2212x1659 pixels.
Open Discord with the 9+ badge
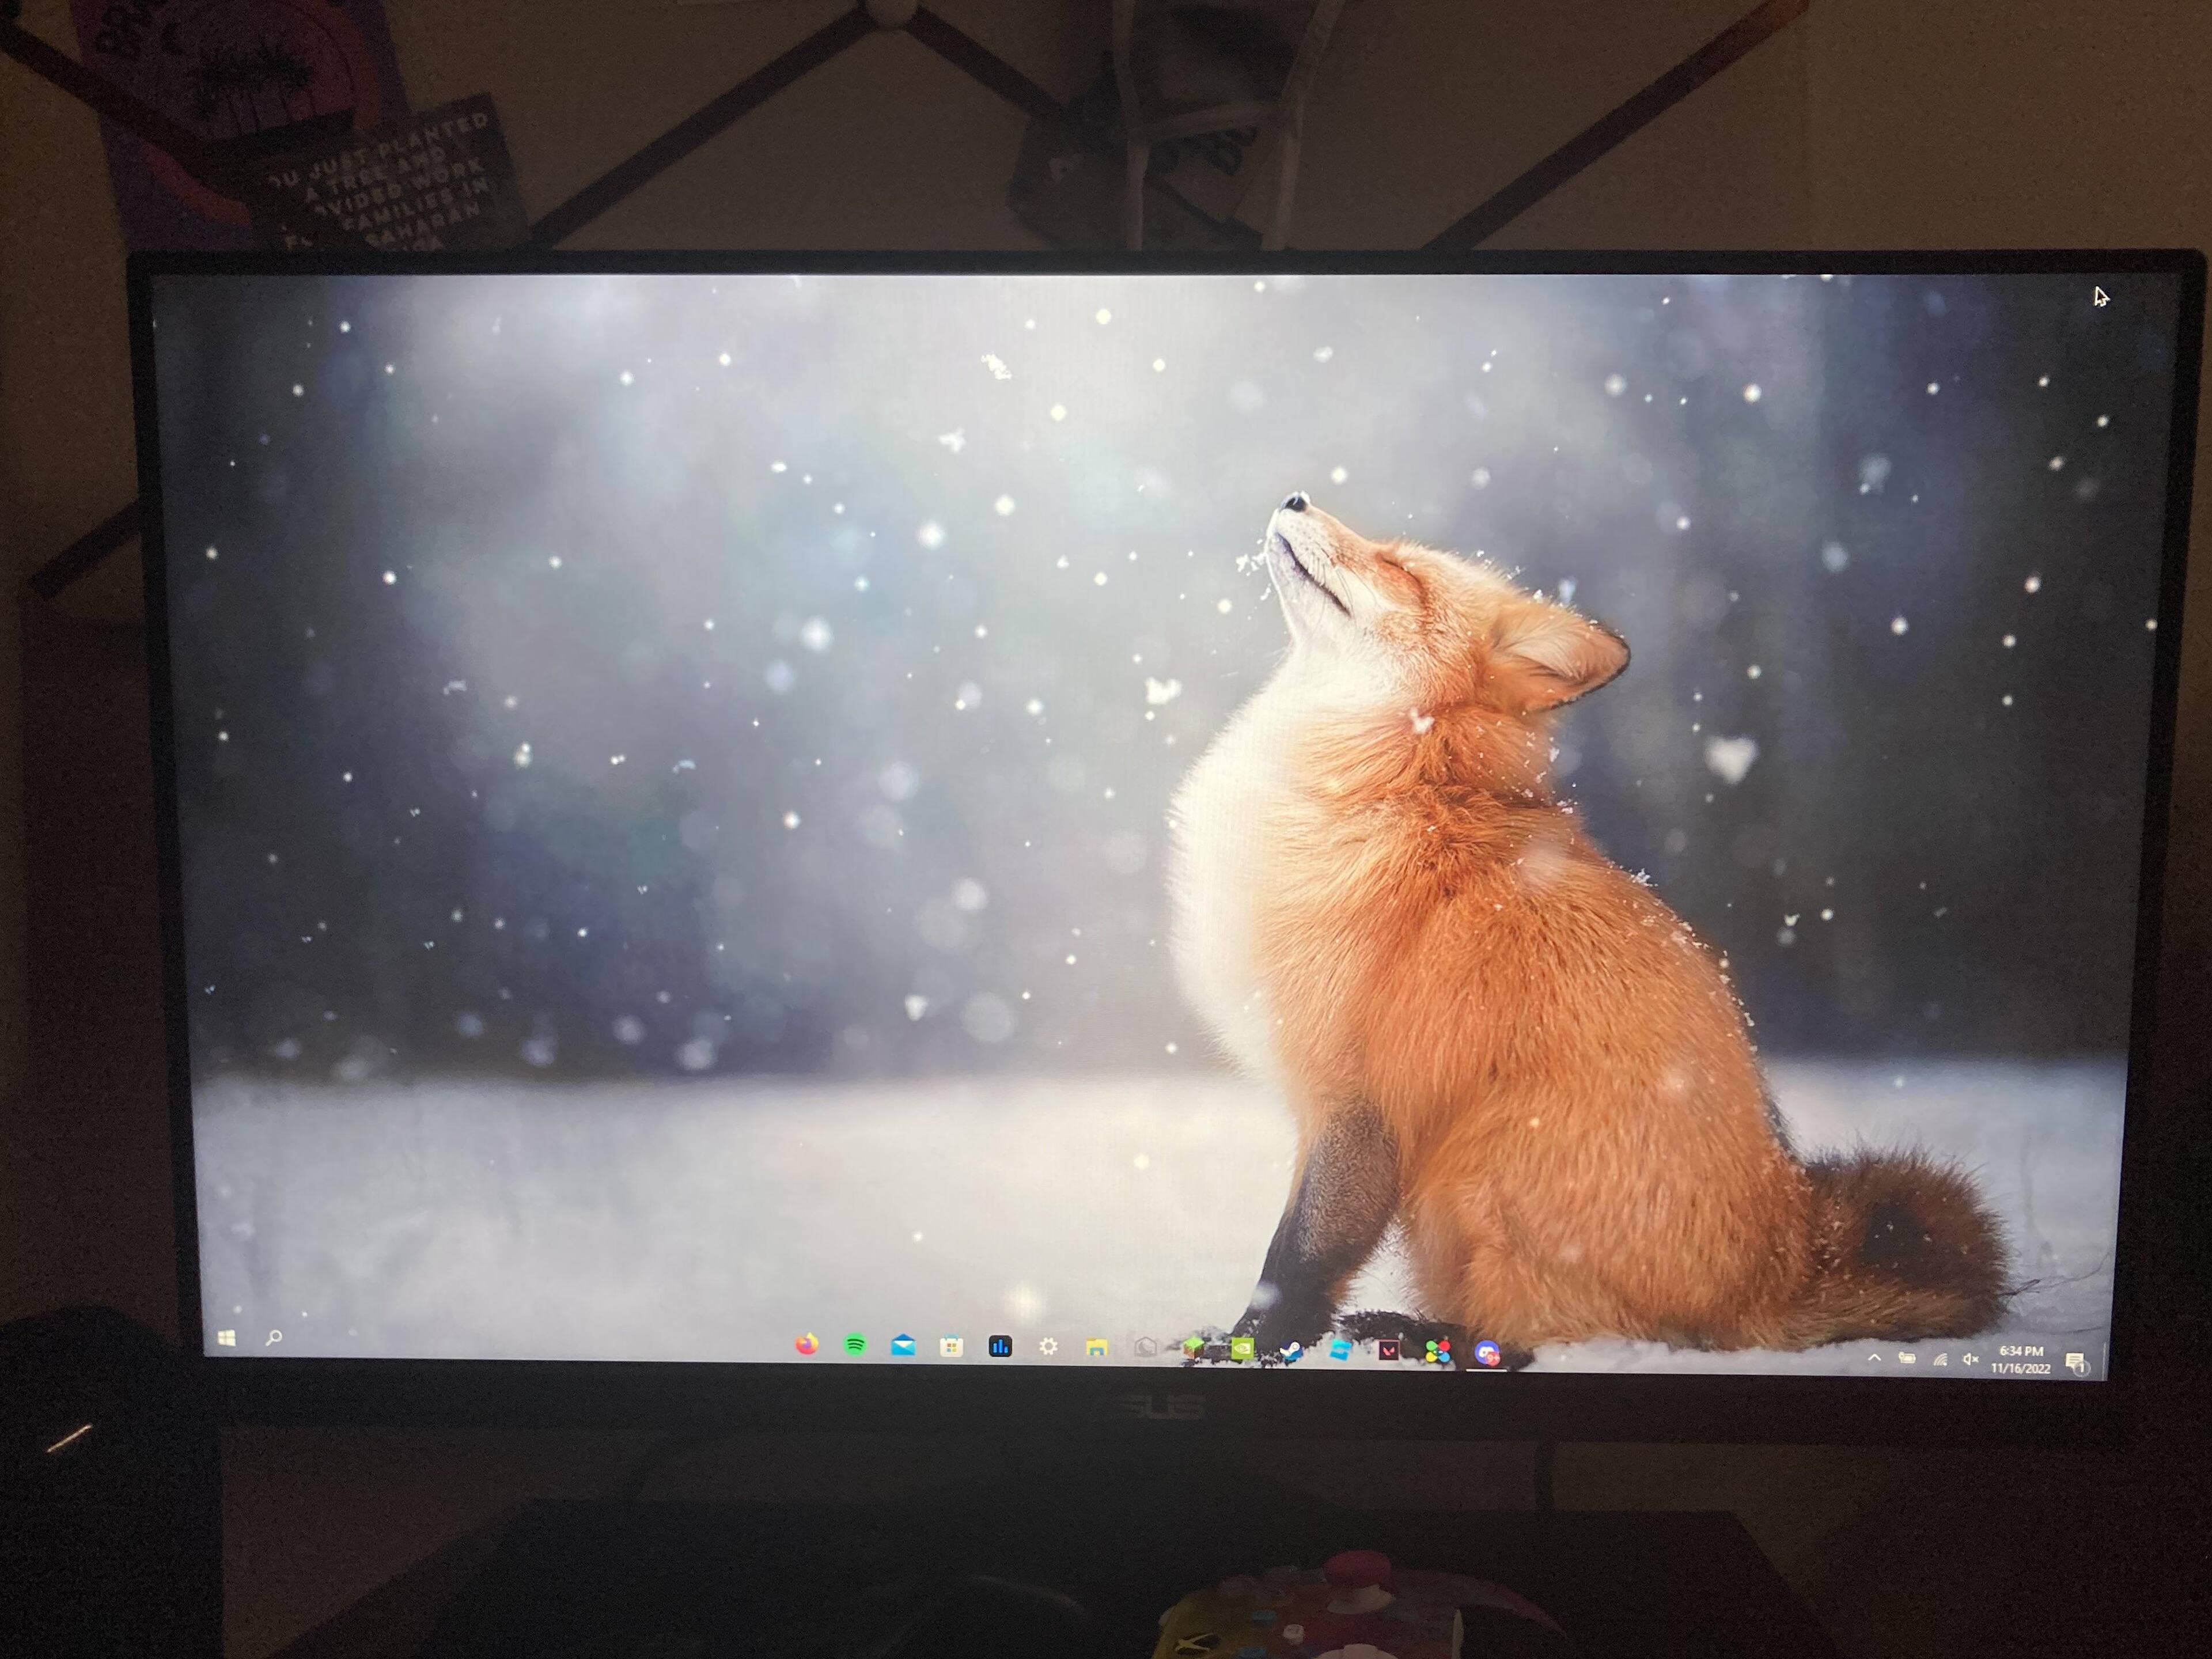(x=1487, y=1353)
